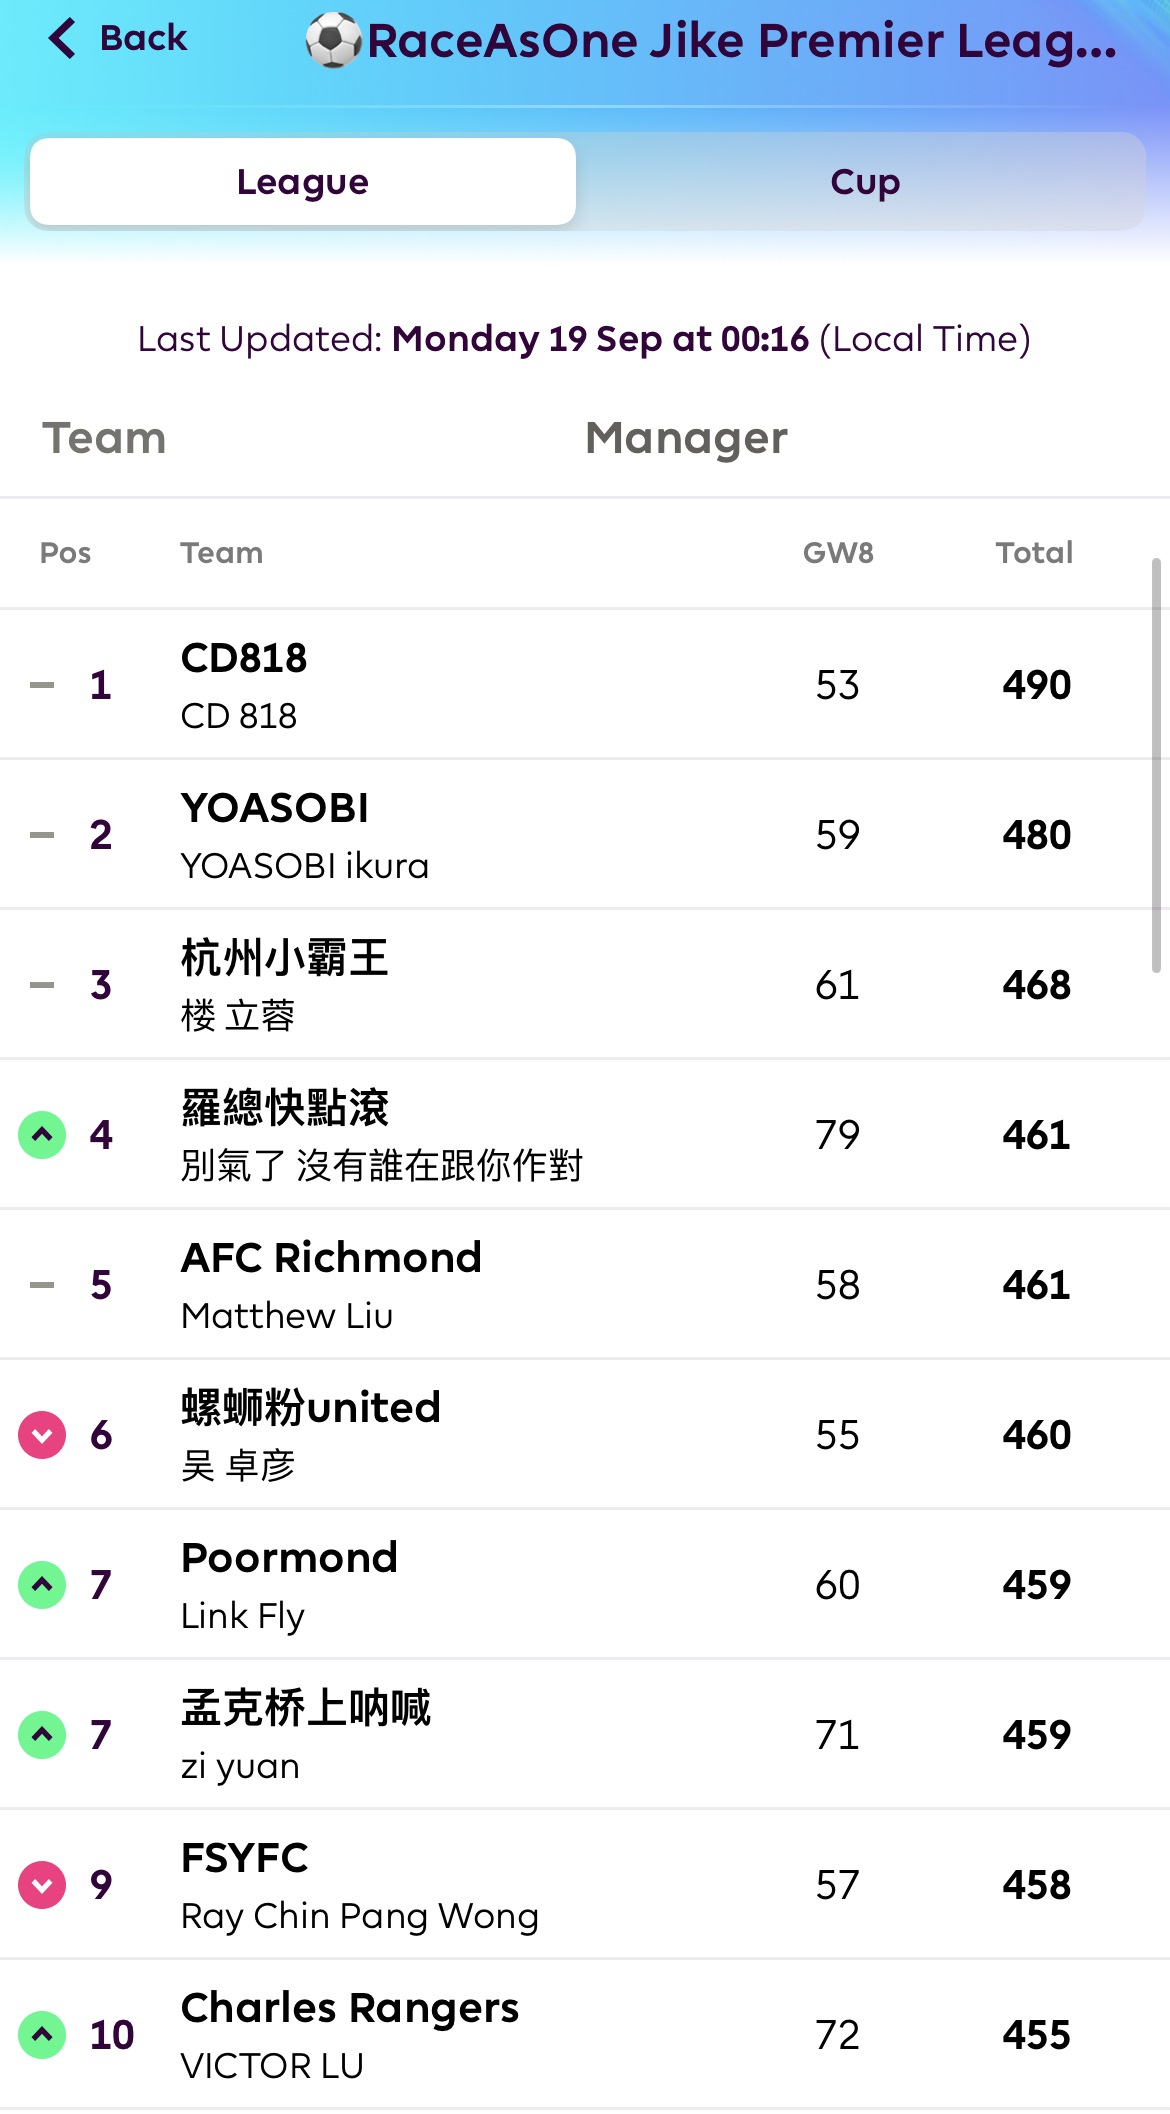Tap the back chevron arrow icon

click(x=62, y=38)
